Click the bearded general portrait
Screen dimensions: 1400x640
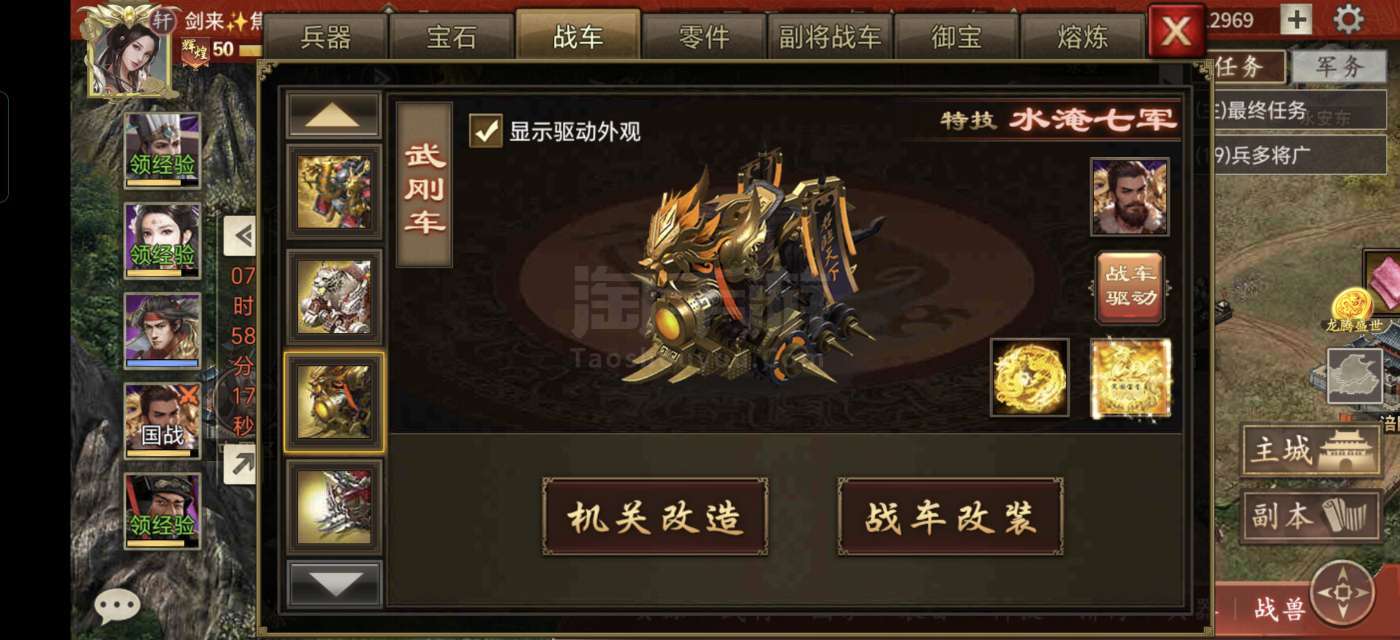pos(1130,196)
